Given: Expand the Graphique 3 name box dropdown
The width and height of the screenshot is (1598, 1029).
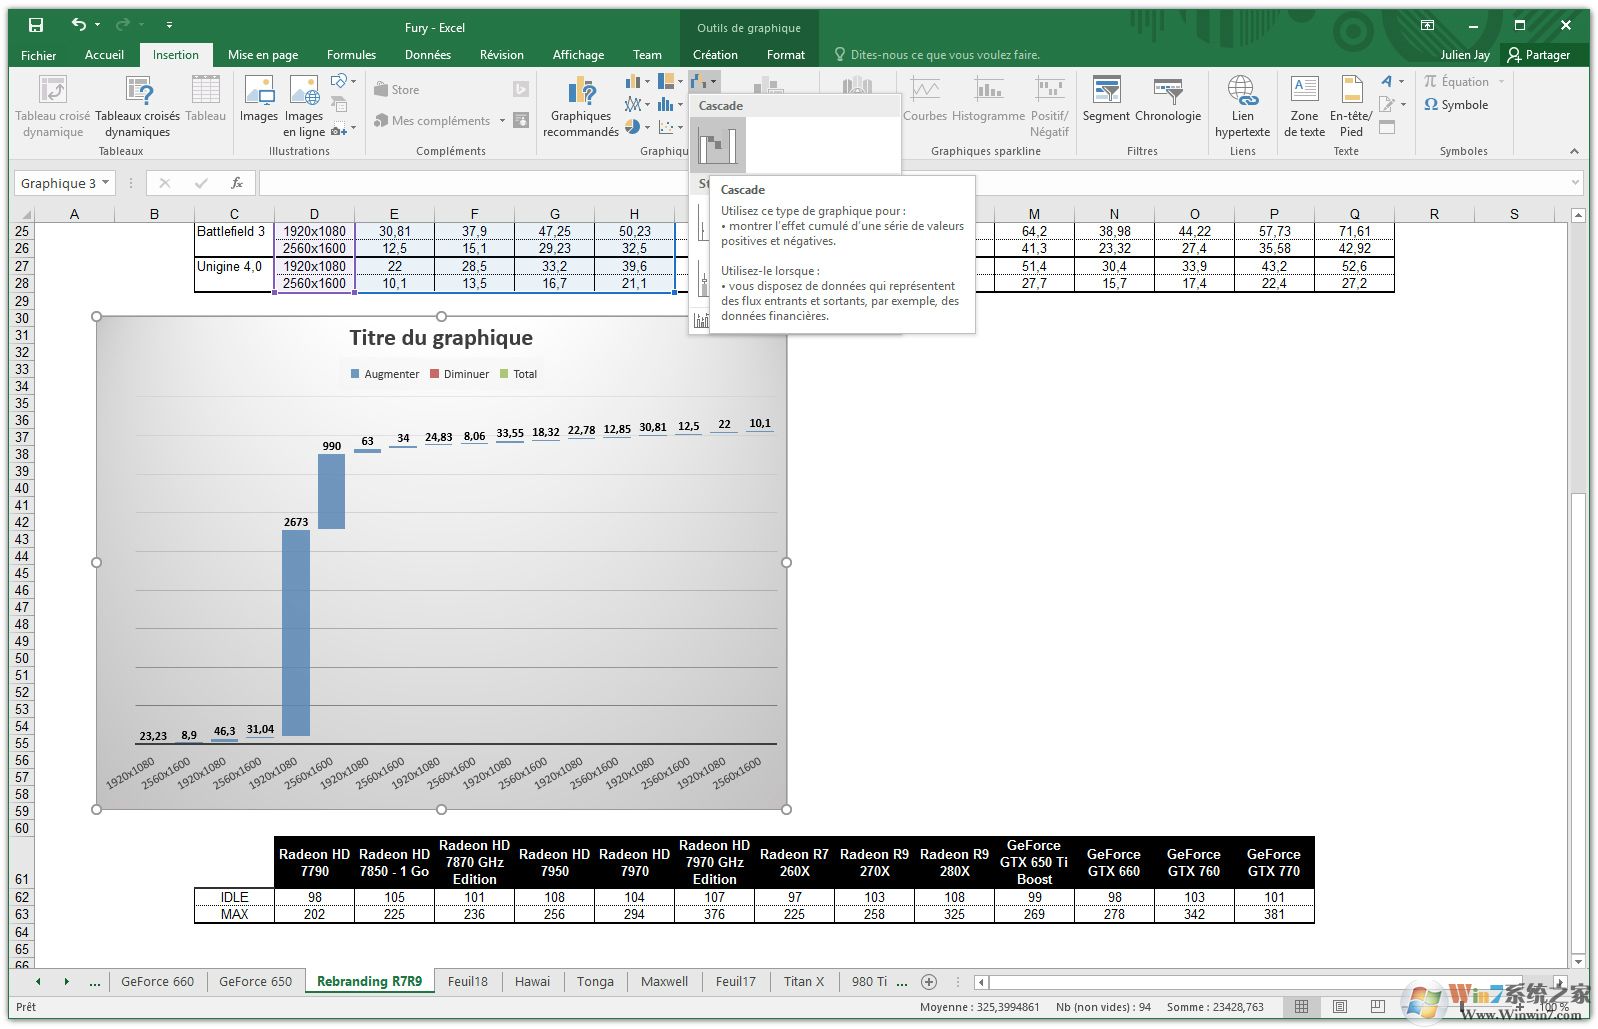Looking at the screenshot, I should [105, 183].
